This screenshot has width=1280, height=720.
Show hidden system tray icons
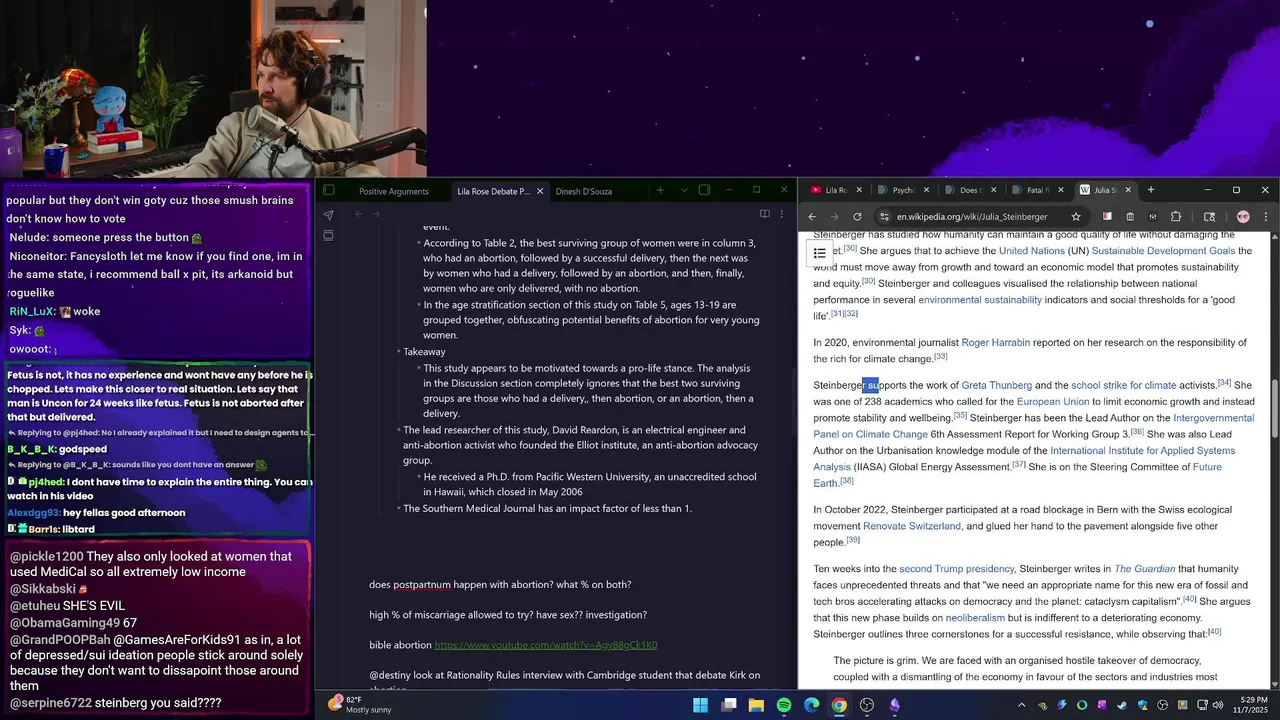[1022, 705]
